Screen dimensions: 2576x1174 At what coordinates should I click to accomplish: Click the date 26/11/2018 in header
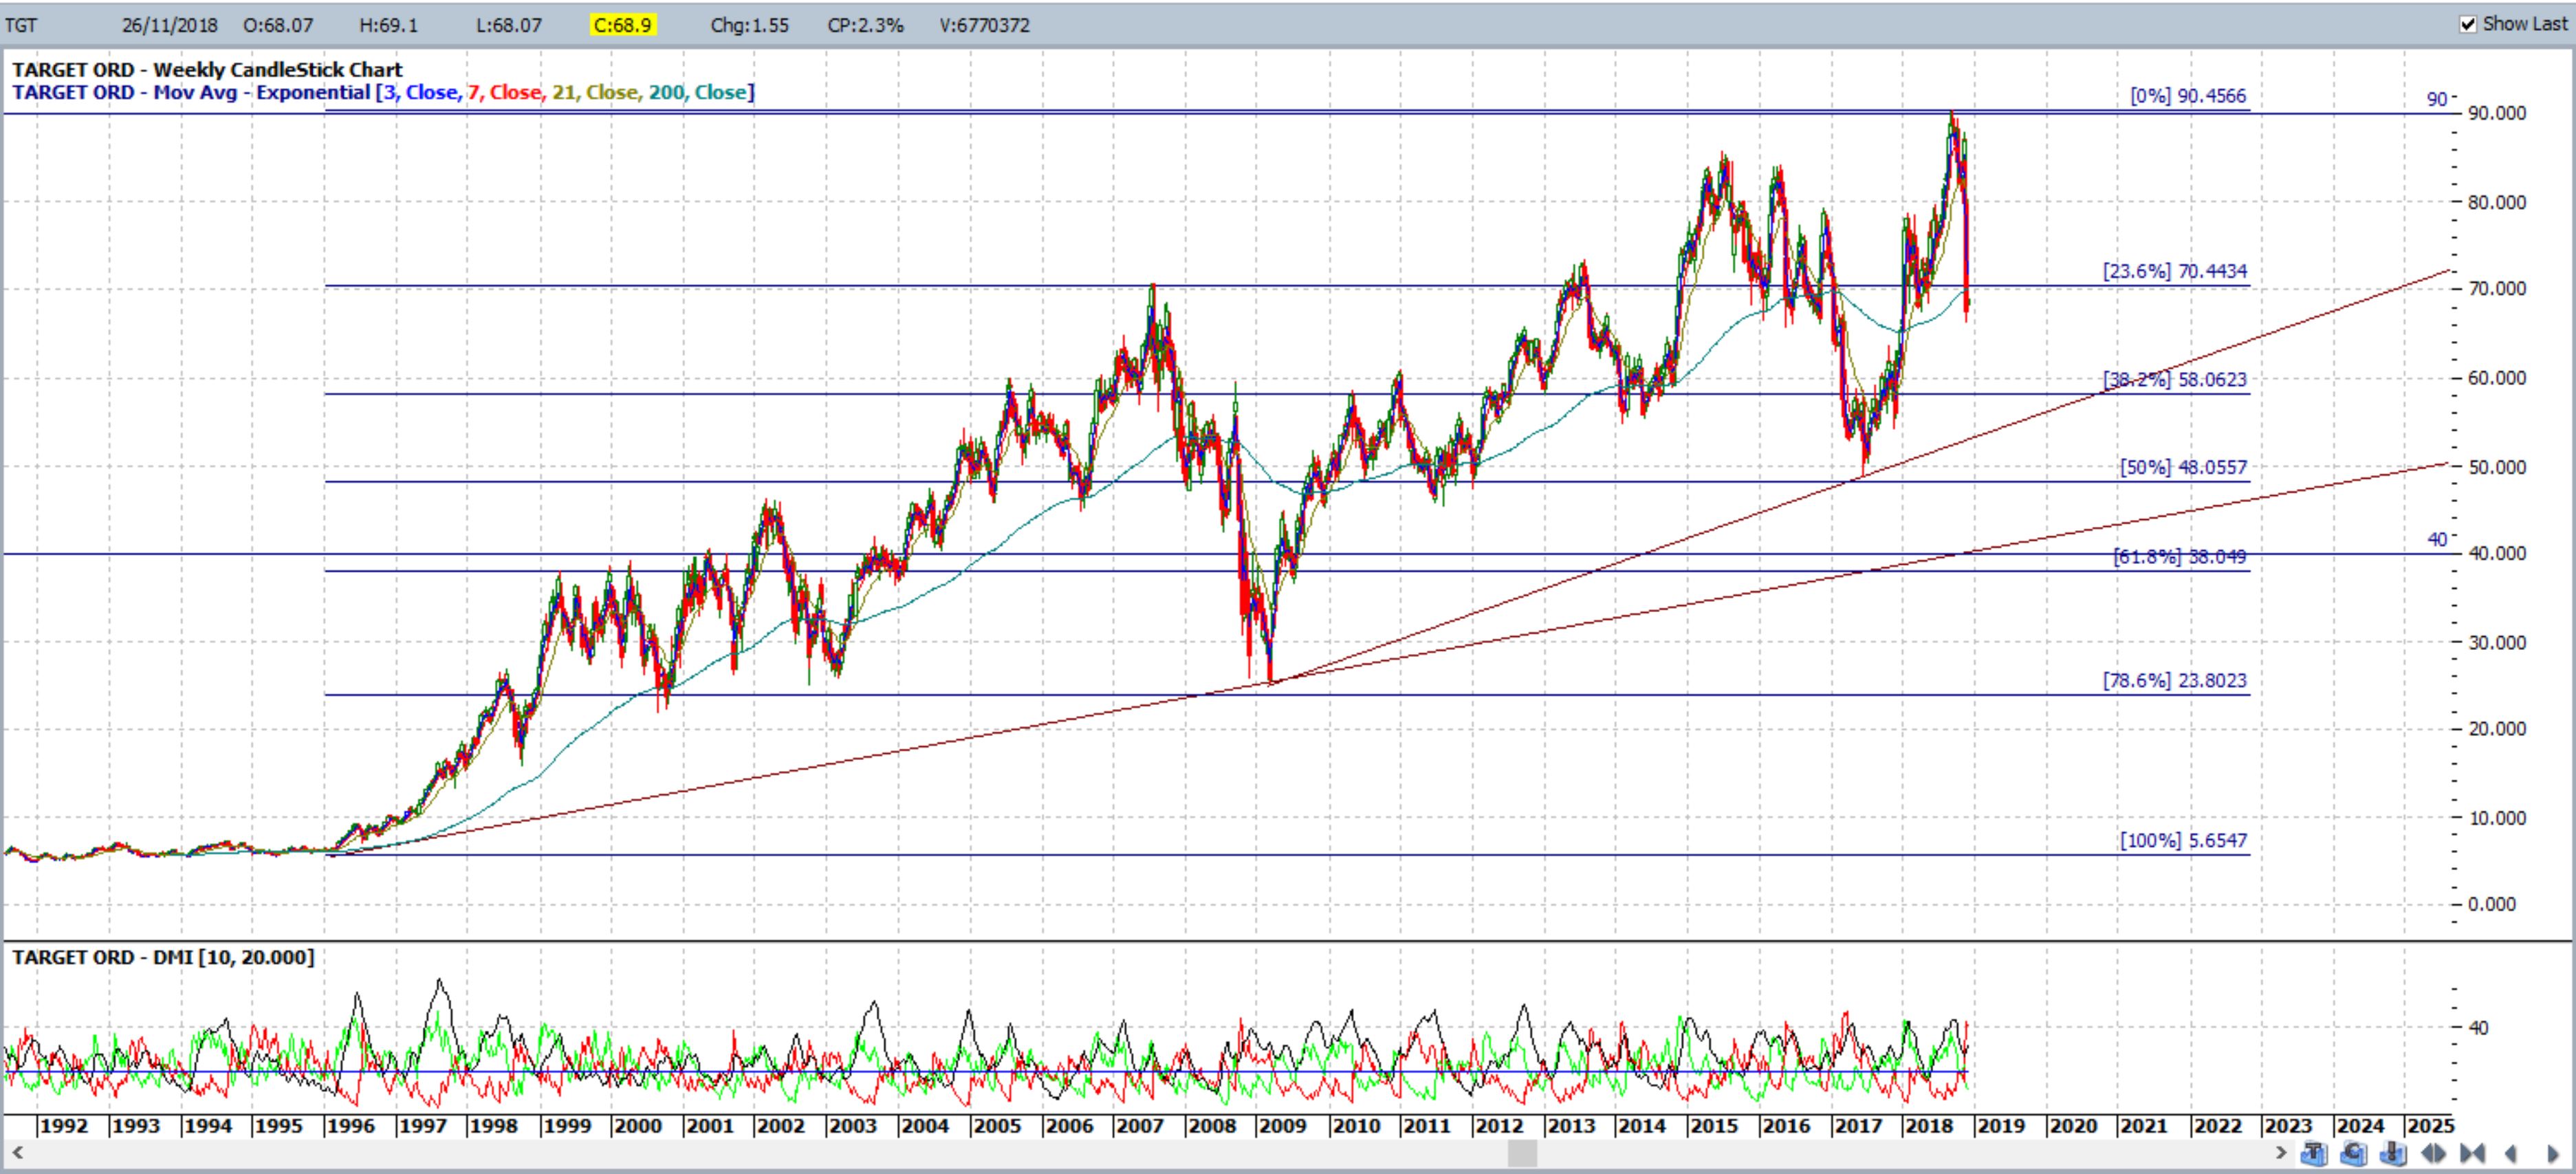169,25
